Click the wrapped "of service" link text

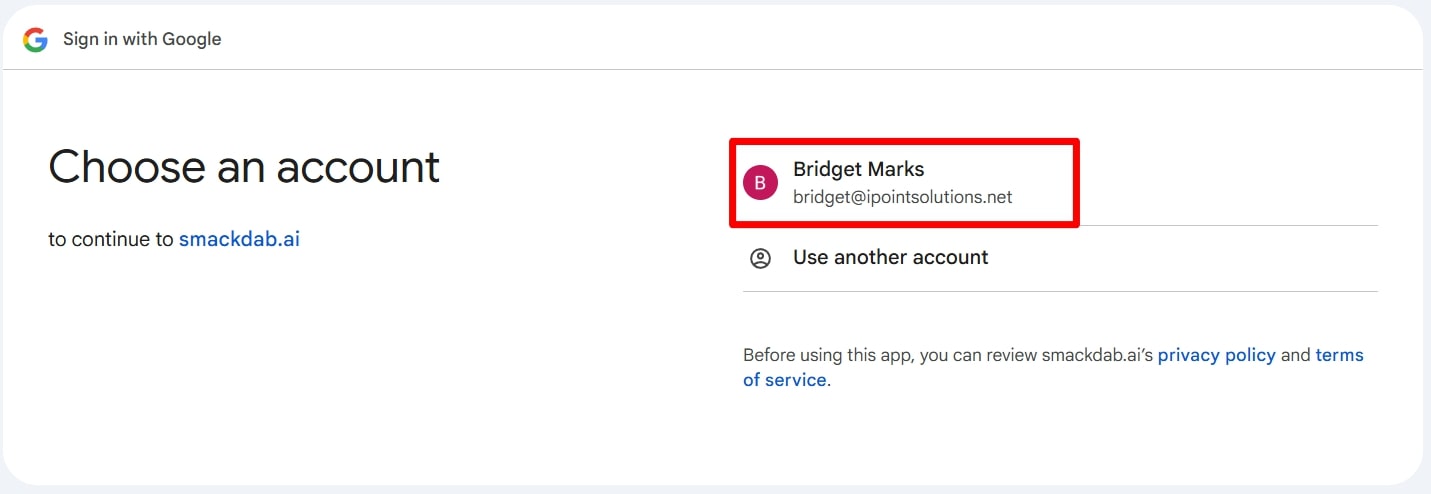(784, 380)
